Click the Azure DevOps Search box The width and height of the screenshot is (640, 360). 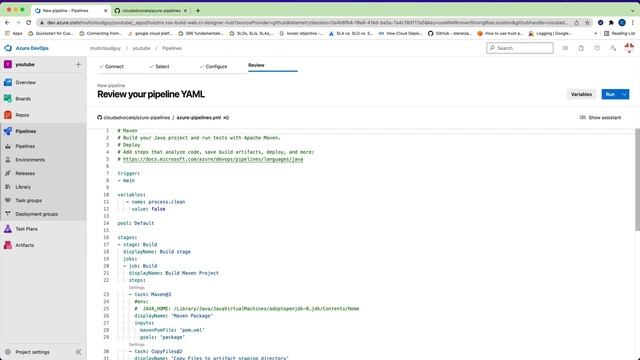click(x=520, y=48)
